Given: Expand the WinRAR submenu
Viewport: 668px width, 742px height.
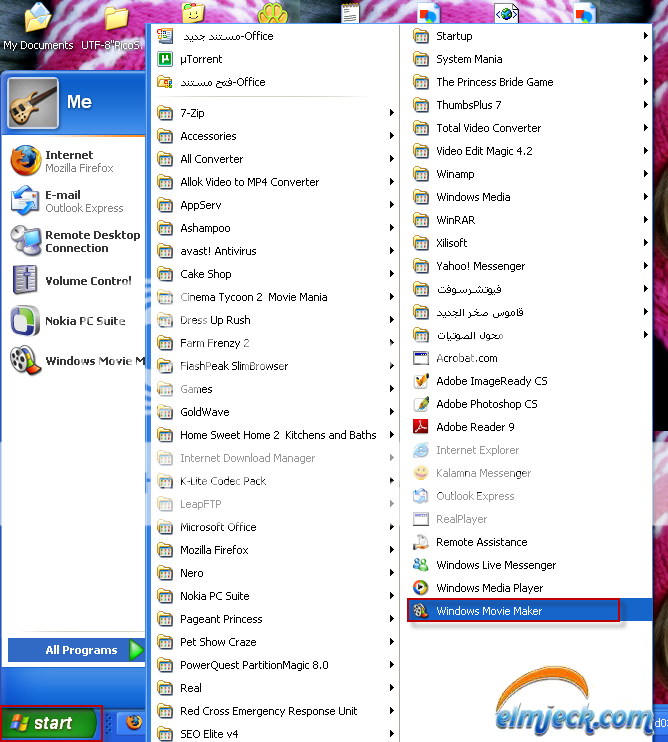Looking at the screenshot, I should tap(530, 220).
